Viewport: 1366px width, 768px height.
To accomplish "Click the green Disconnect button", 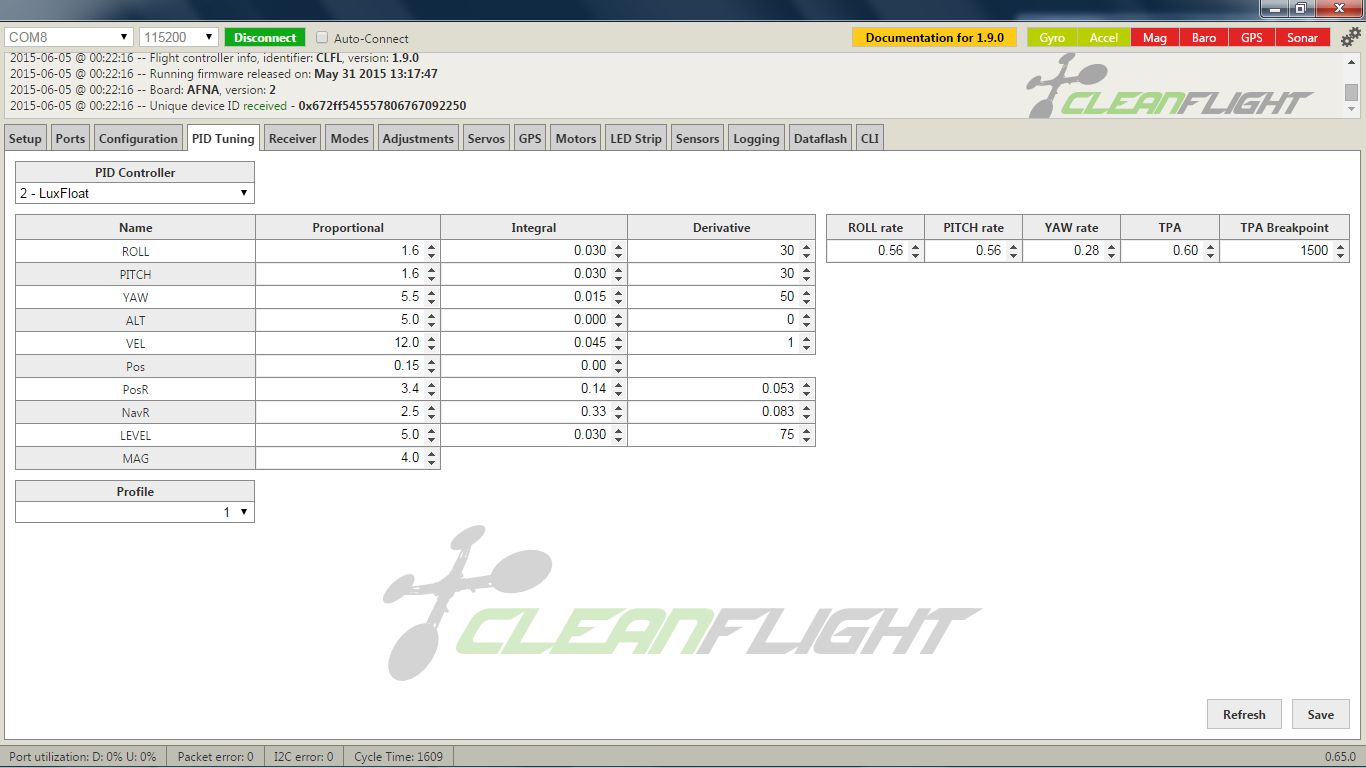I will click(265, 37).
